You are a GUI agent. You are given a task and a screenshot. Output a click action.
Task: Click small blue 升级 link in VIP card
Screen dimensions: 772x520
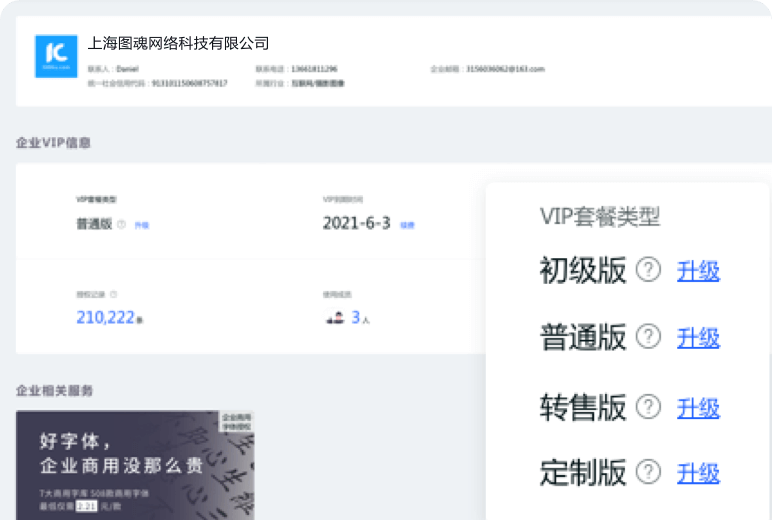(x=142, y=225)
